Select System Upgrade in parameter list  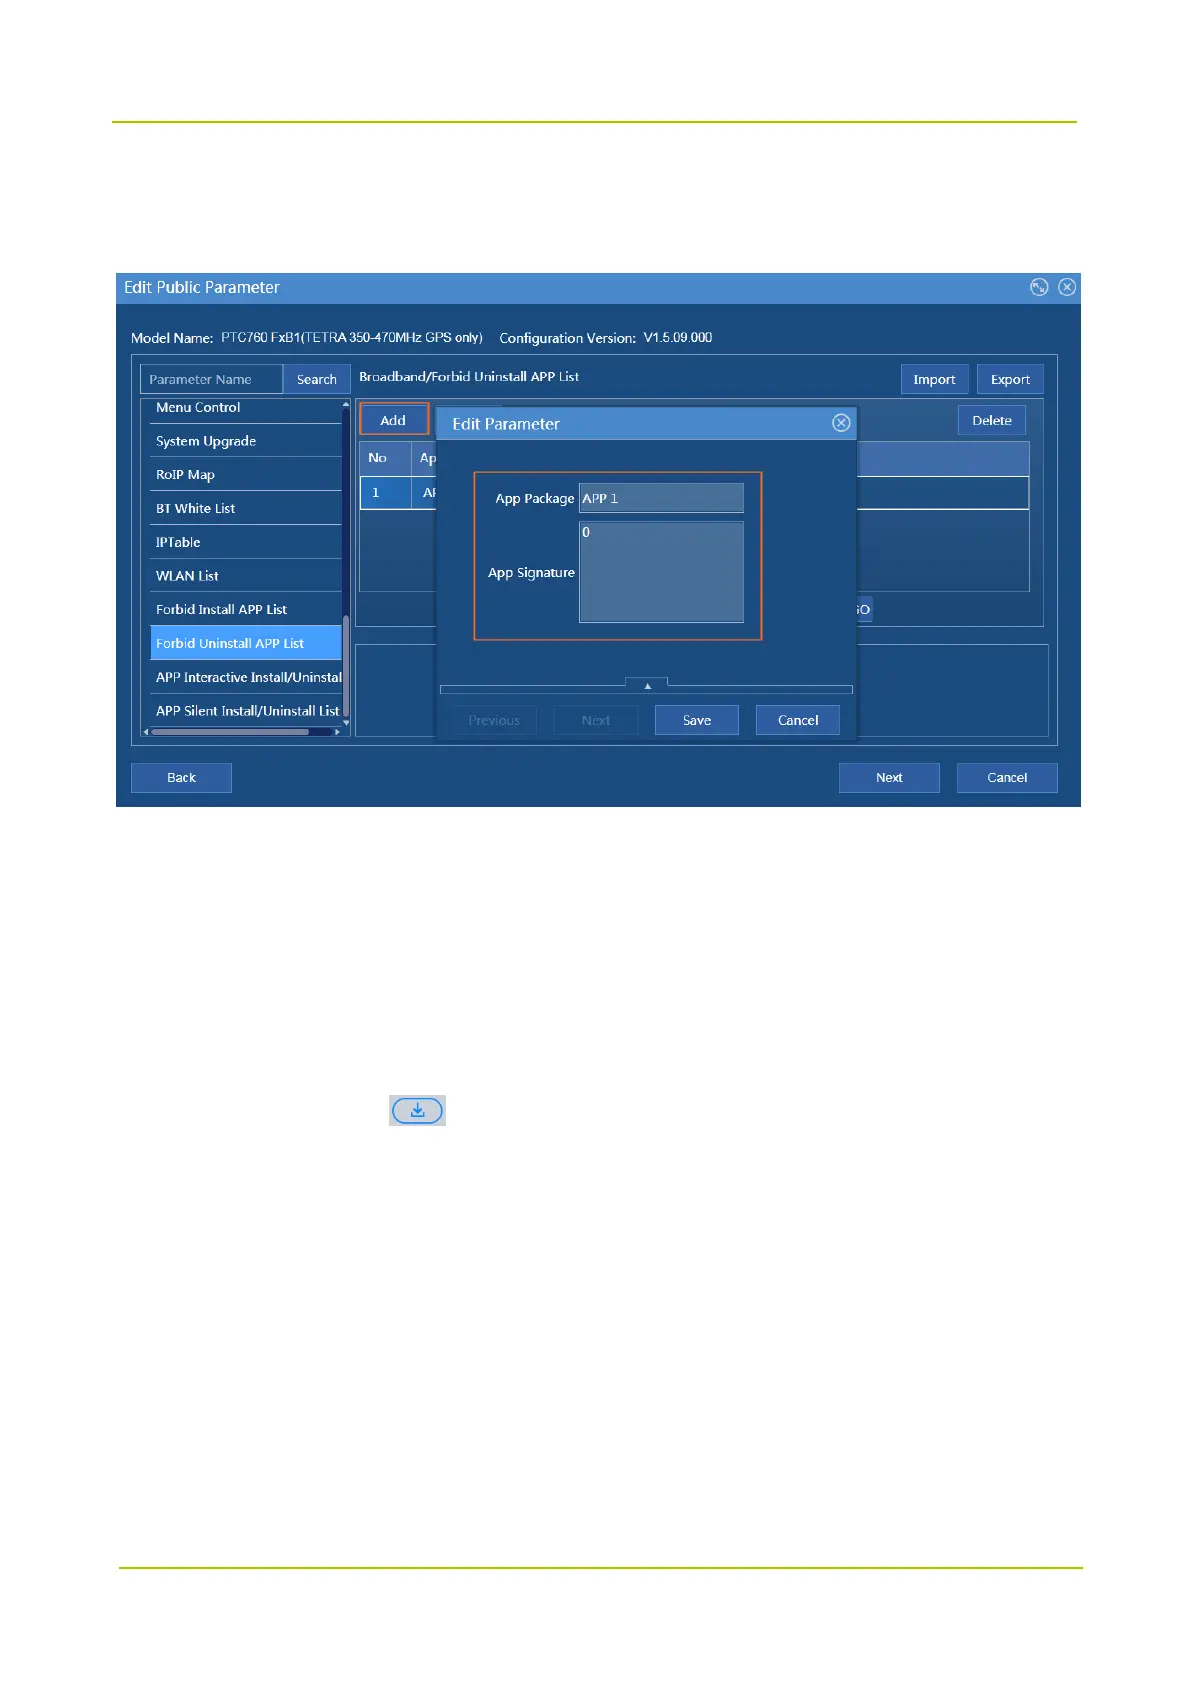(245, 441)
